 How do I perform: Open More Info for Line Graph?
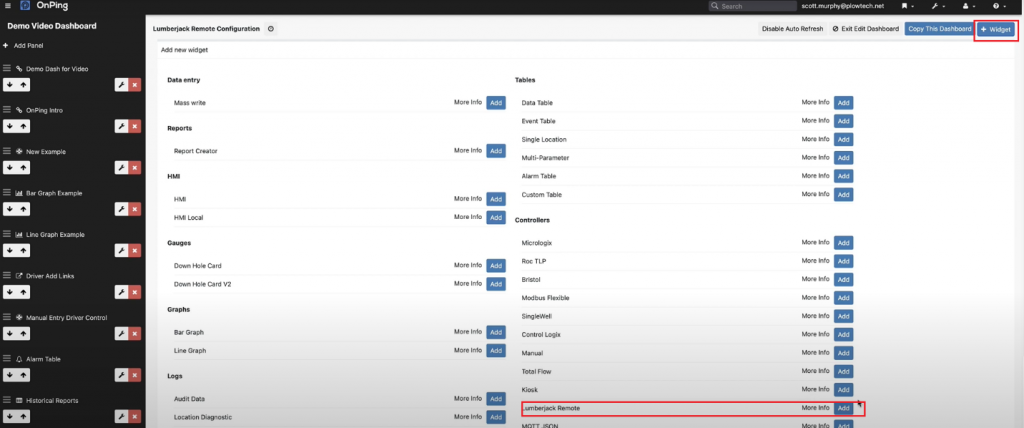tap(468, 350)
